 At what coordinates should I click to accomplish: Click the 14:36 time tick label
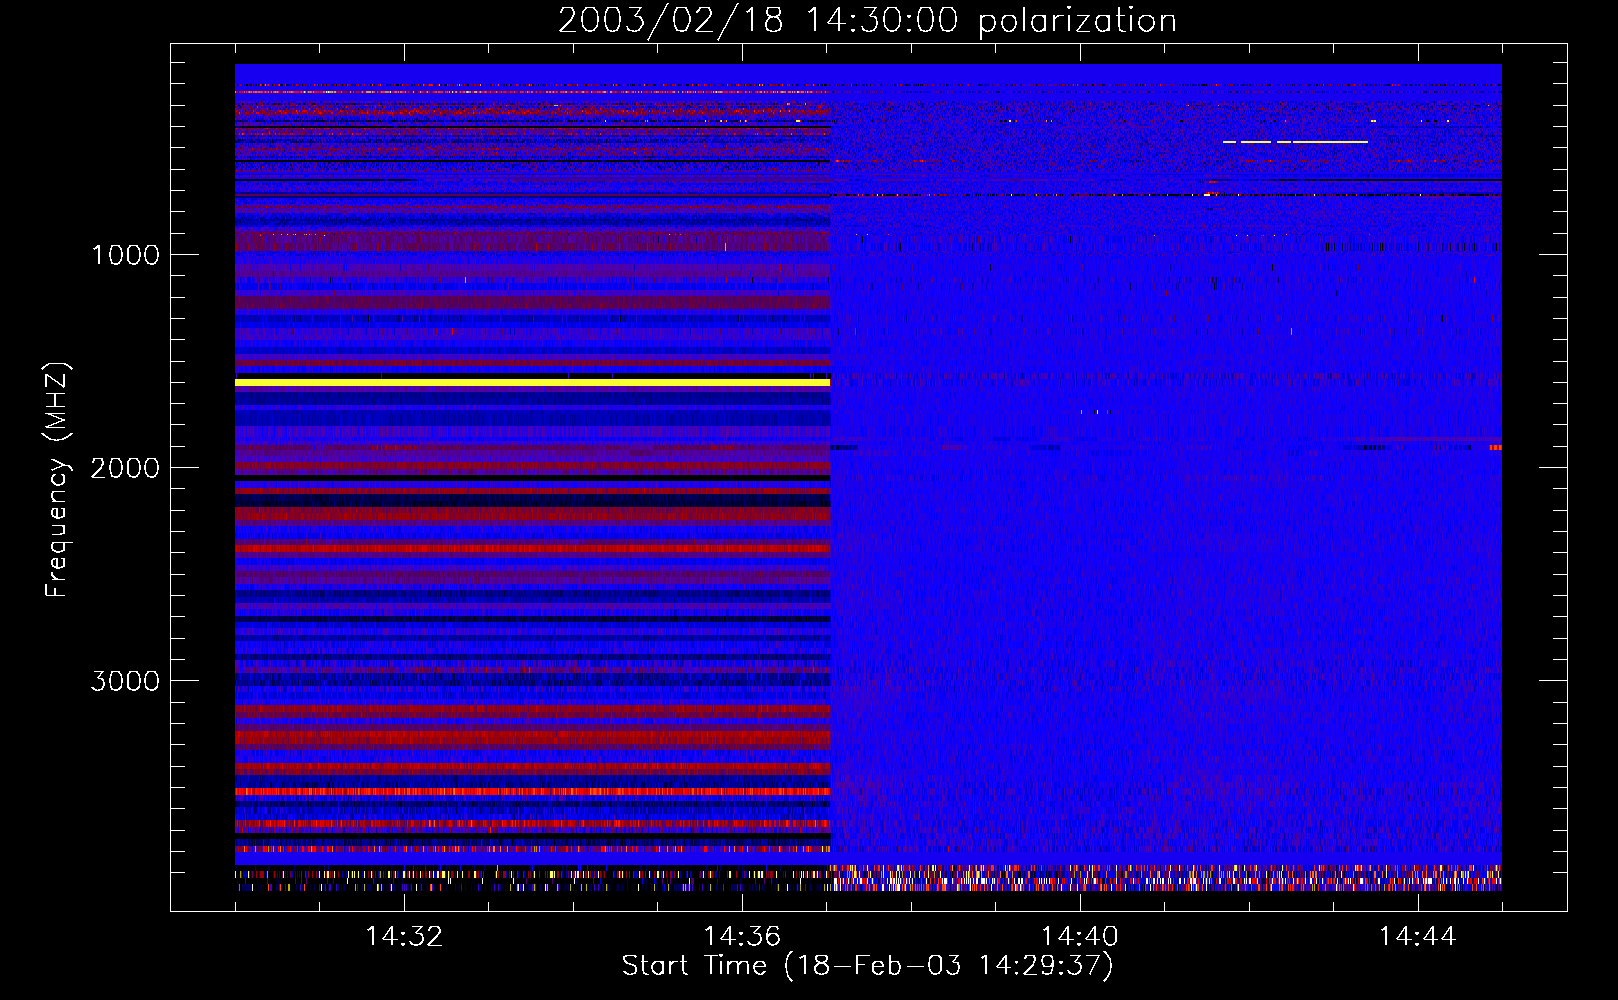tap(742, 937)
